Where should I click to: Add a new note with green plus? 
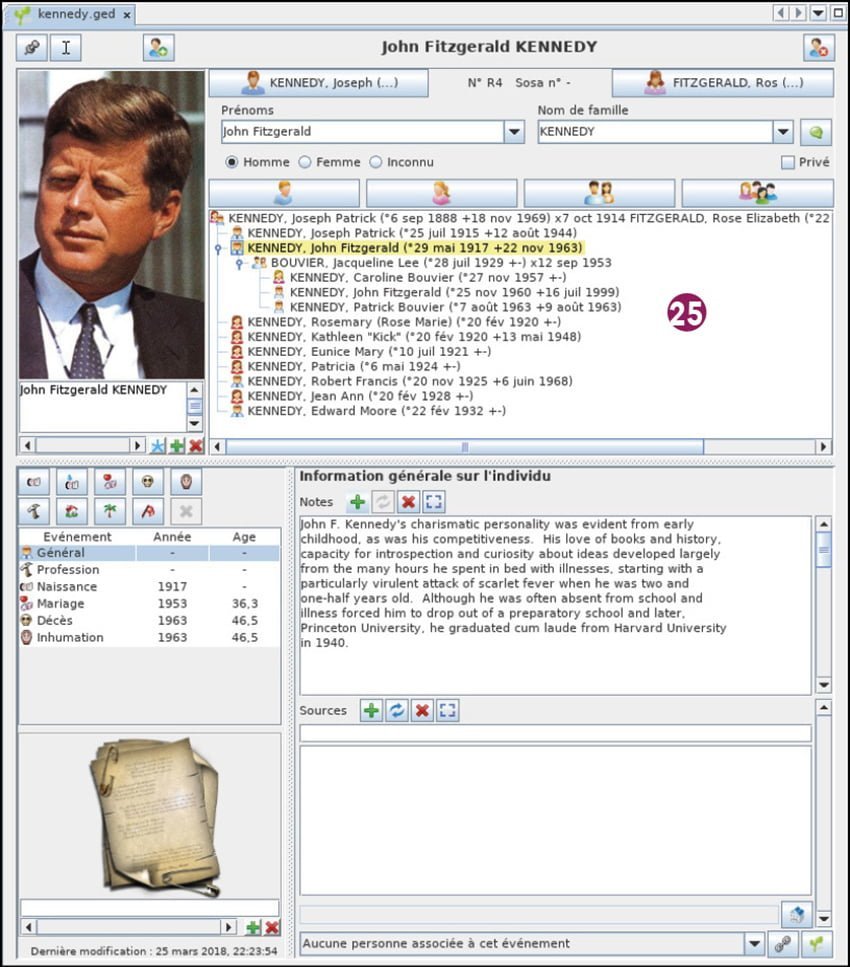[x=357, y=502]
